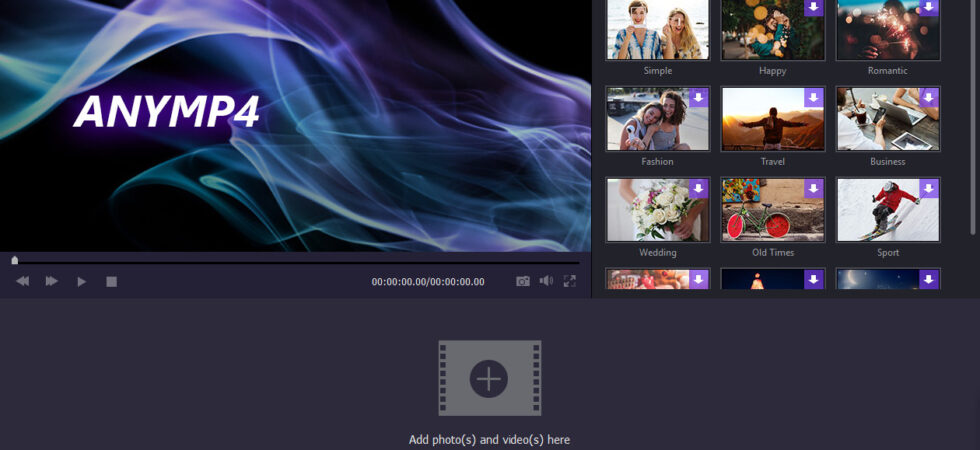
Task: Click the plus icon to add media
Action: coord(489,379)
